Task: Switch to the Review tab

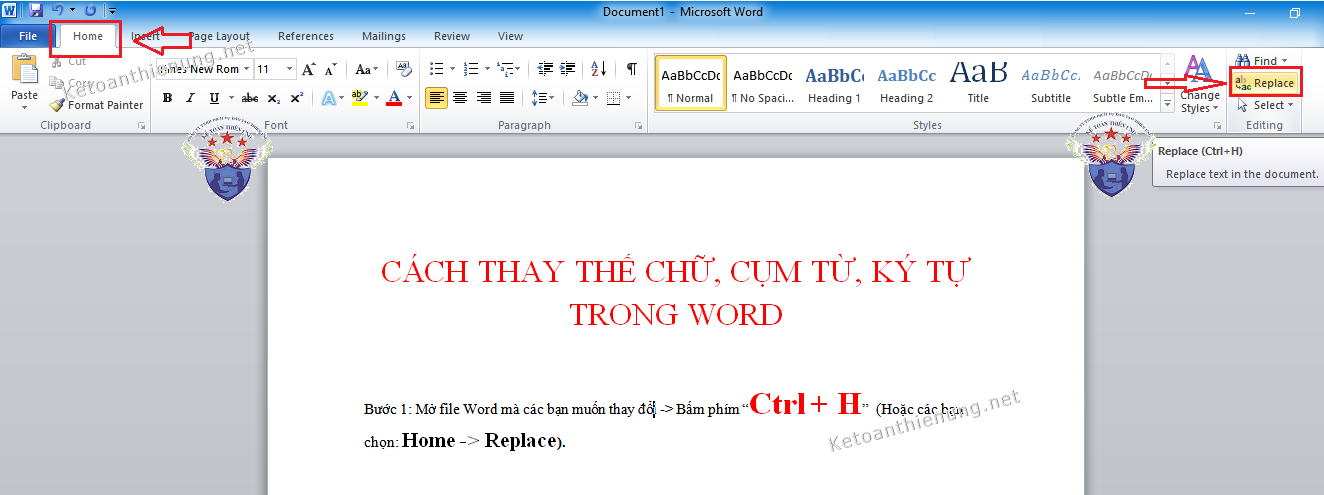Action: coord(452,36)
